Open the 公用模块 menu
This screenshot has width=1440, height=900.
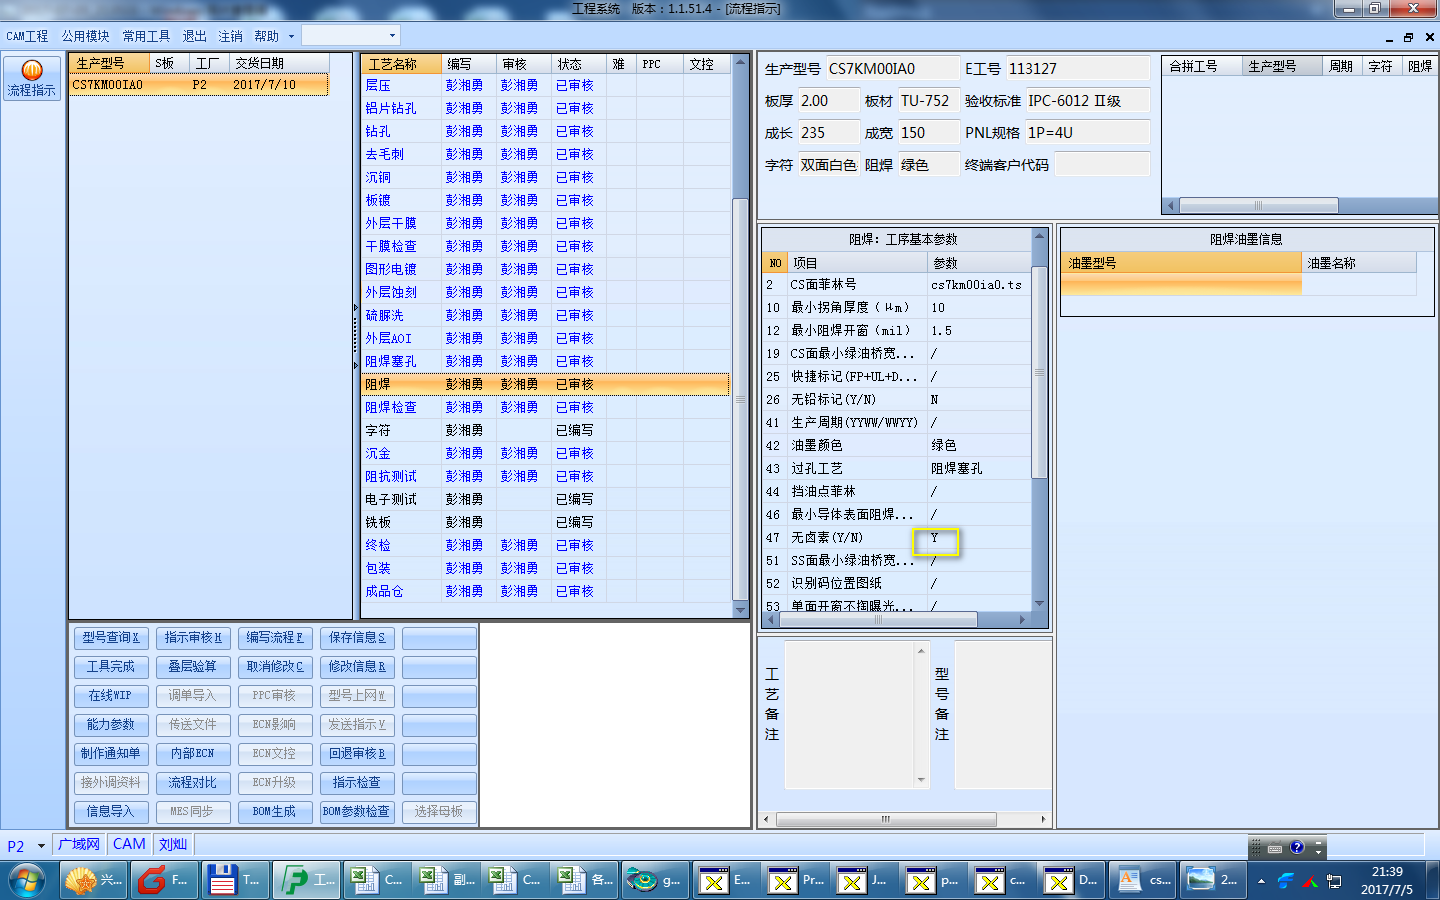pyautogui.click(x=85, y=36)
